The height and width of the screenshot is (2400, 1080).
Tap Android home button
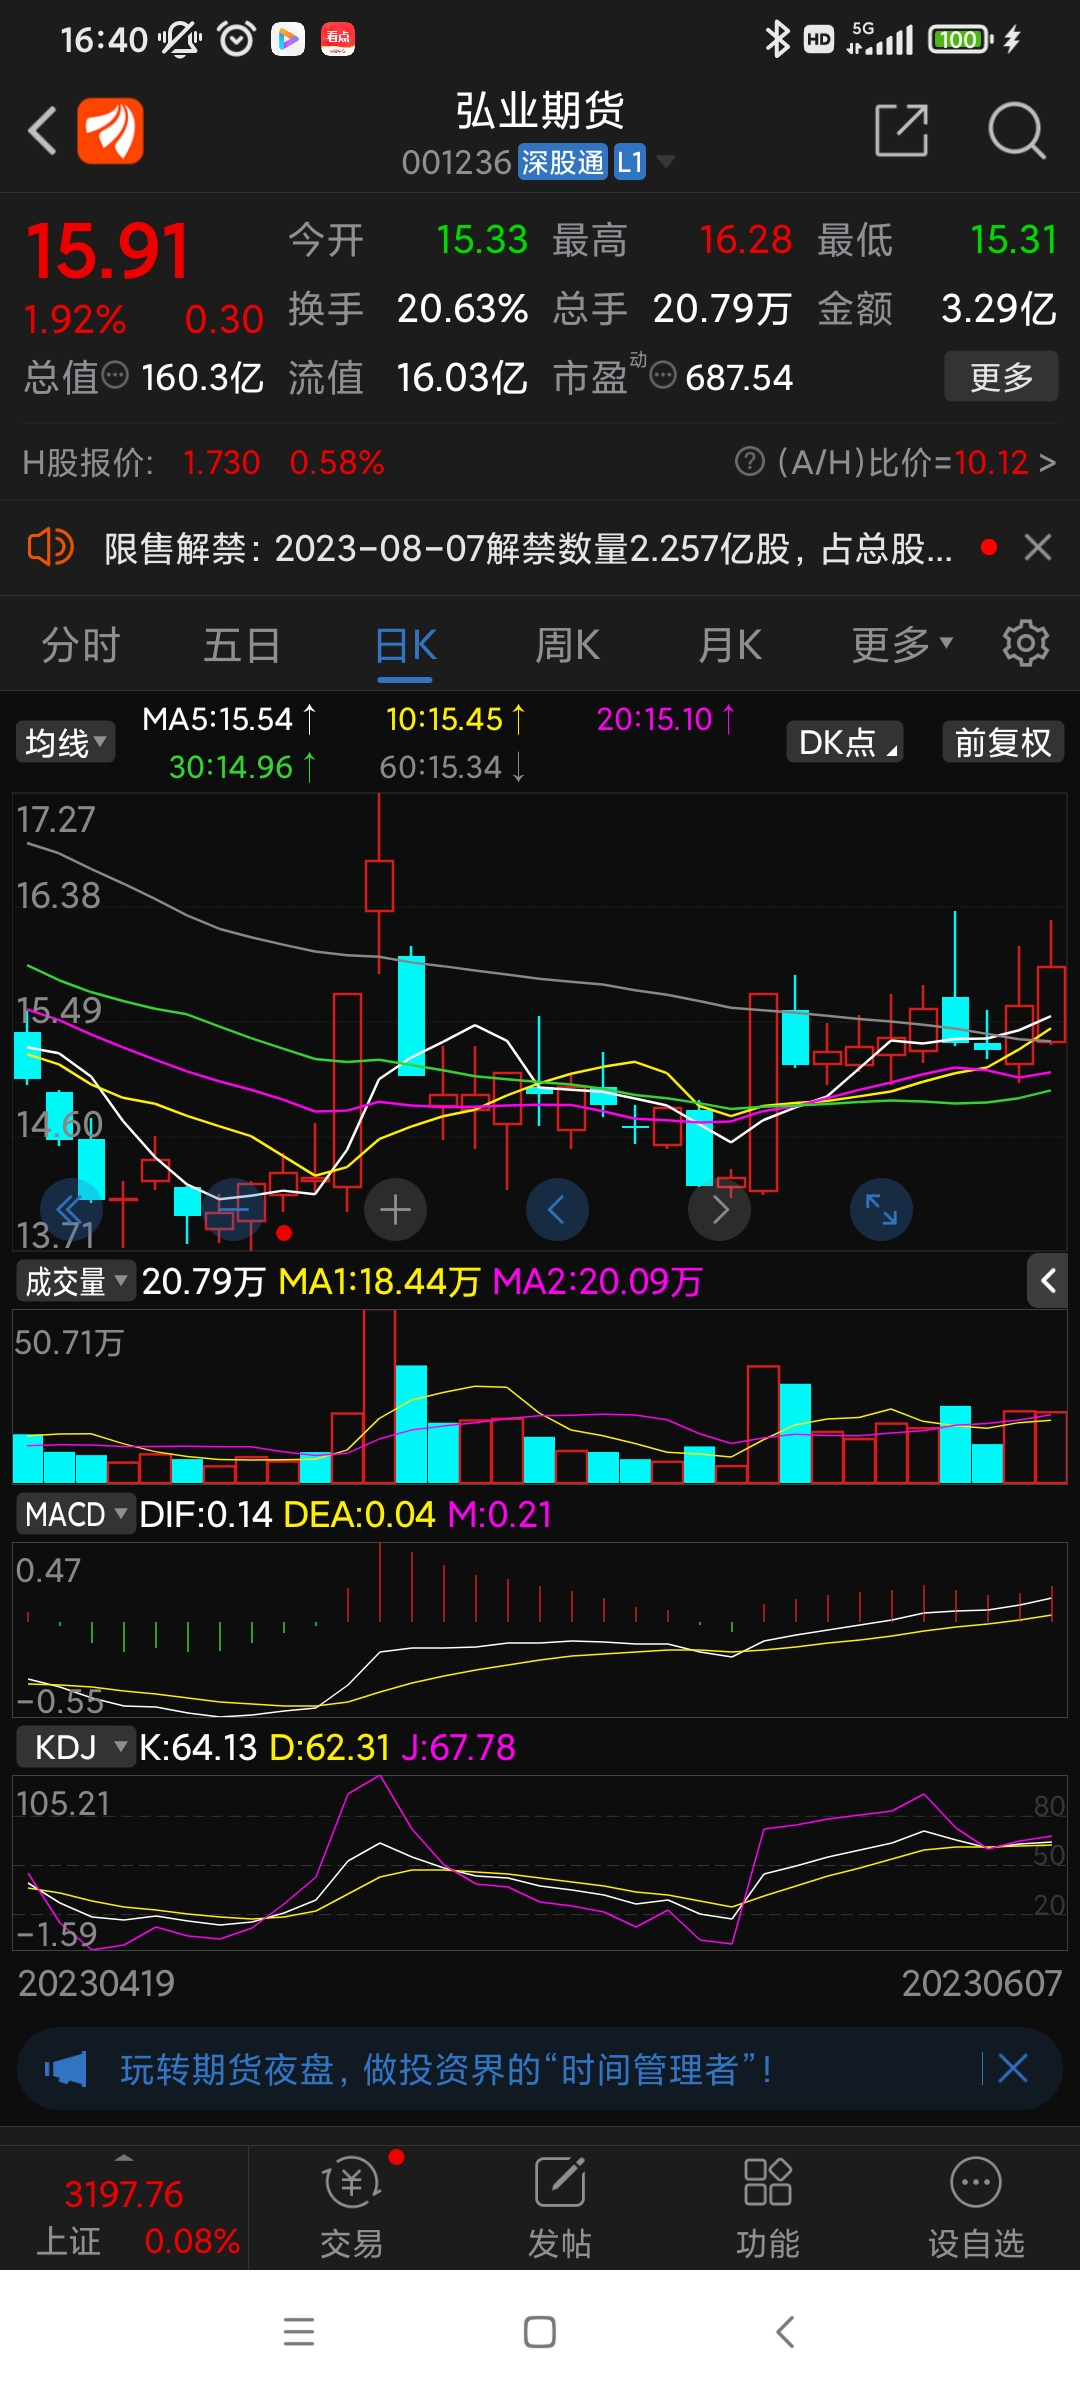coord(540,2332)
